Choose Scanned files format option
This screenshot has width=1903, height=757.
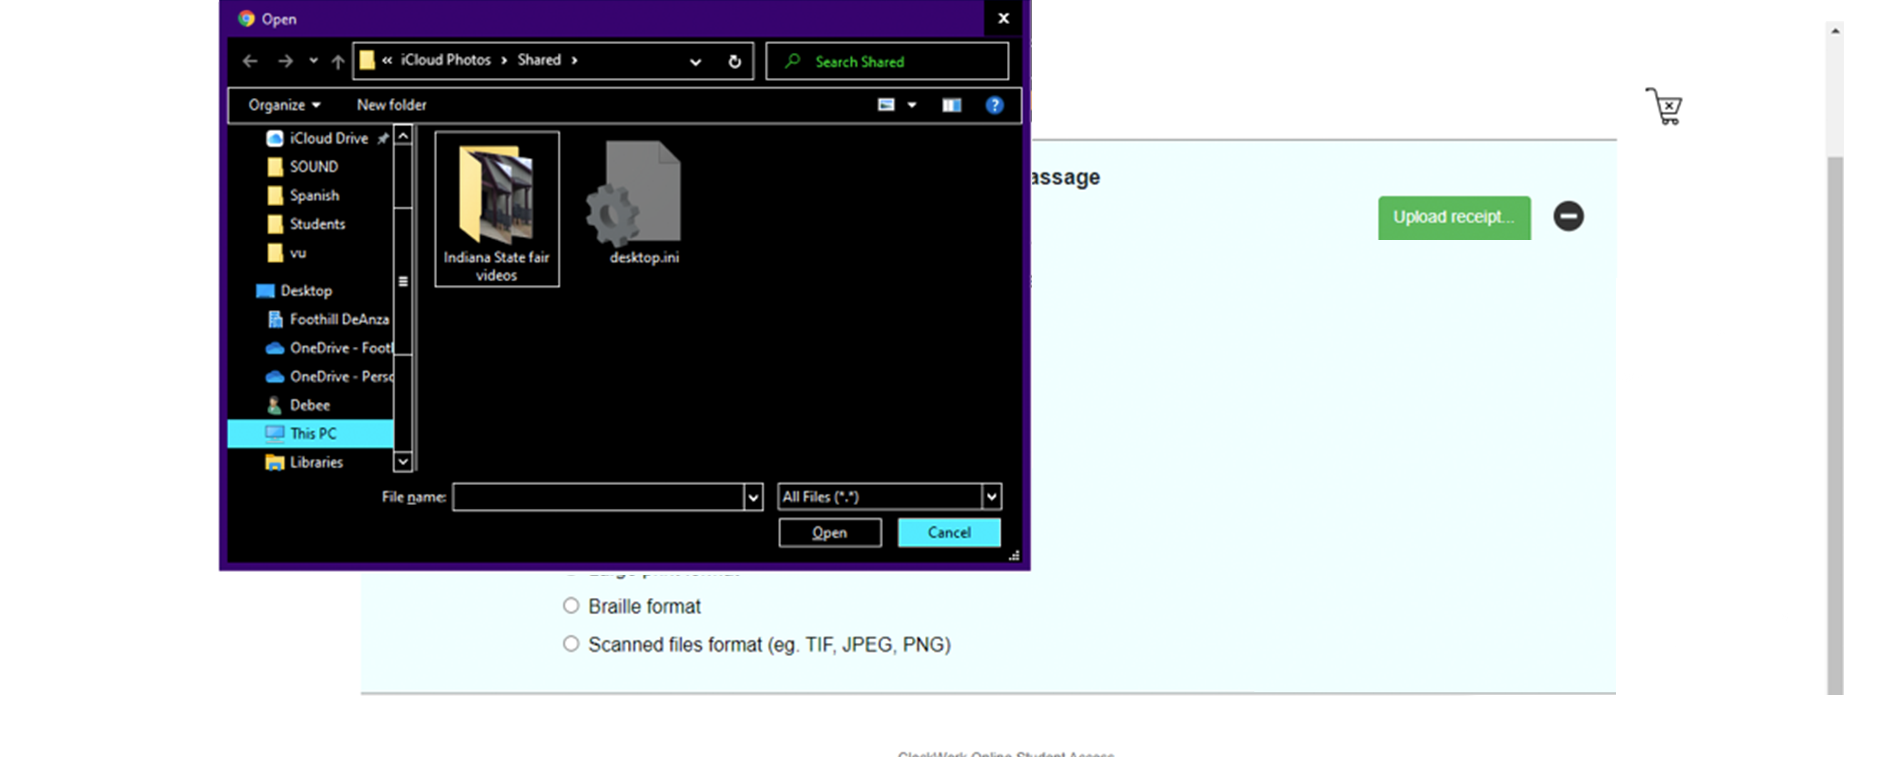coord(571,644)
